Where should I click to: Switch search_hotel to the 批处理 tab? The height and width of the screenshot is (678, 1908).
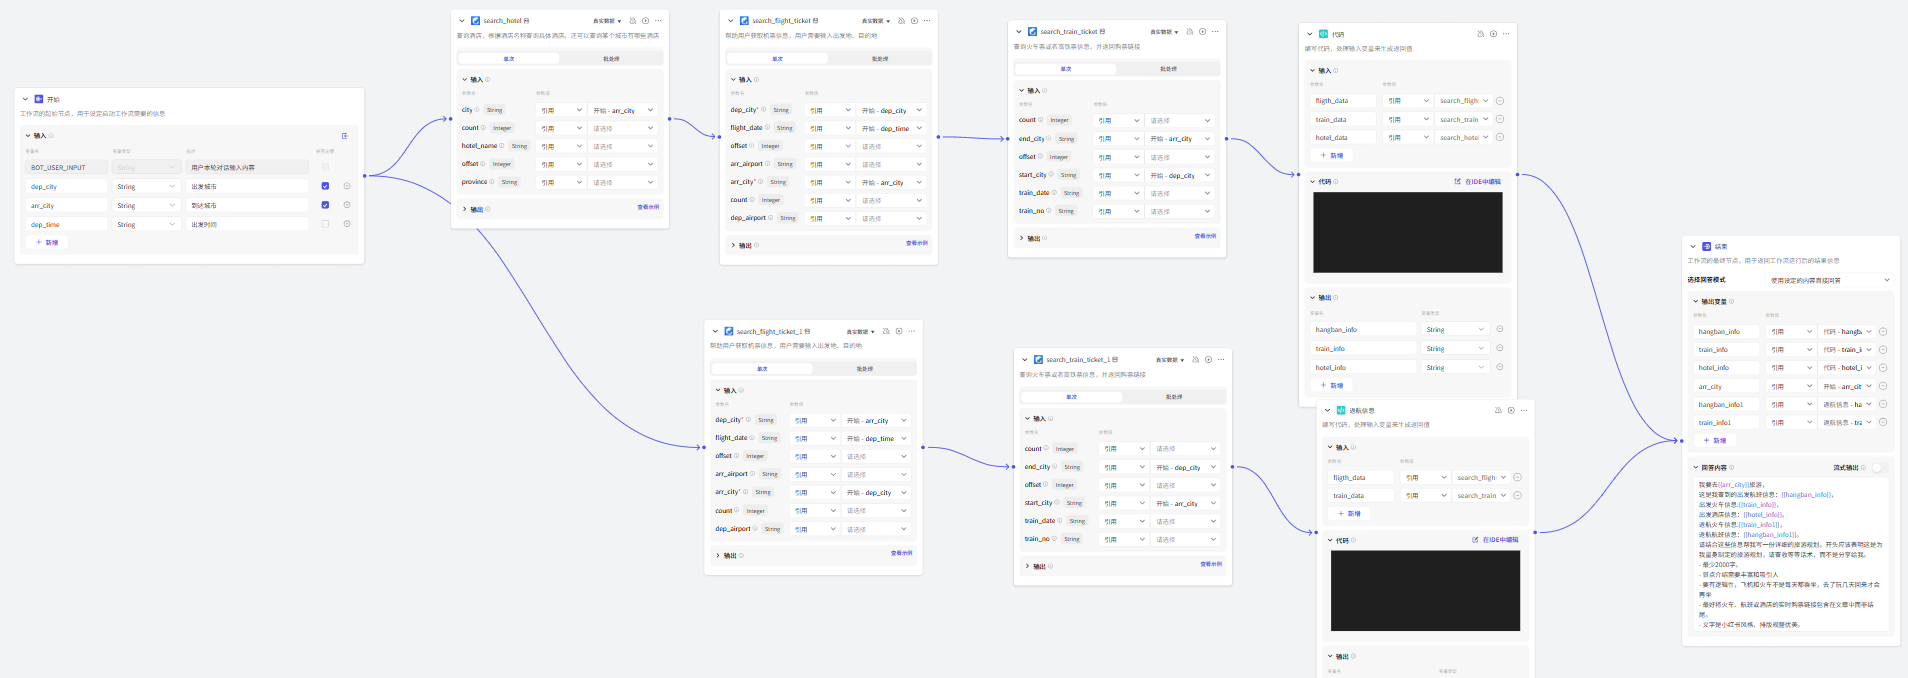611,59
